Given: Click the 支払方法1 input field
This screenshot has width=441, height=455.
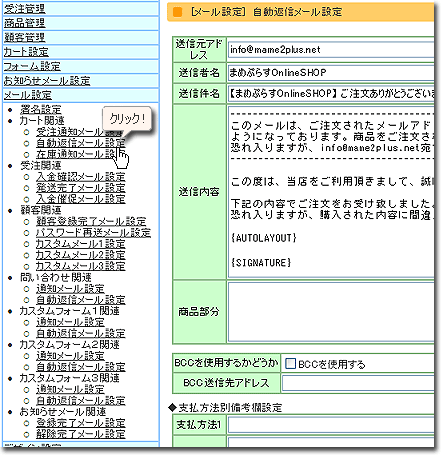Looking at the screenshot, I should tap(331, 425).
